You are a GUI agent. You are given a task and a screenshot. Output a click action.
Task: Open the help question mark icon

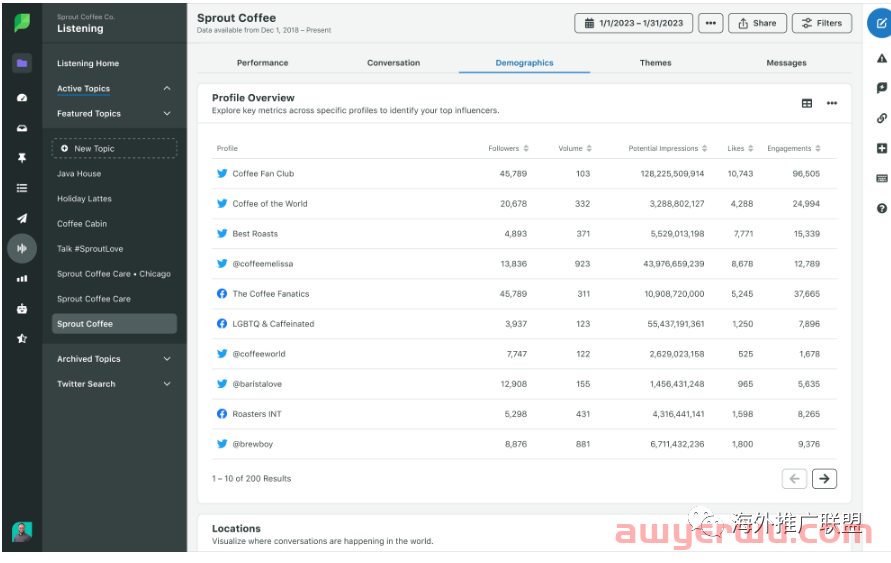coord(881,208)
